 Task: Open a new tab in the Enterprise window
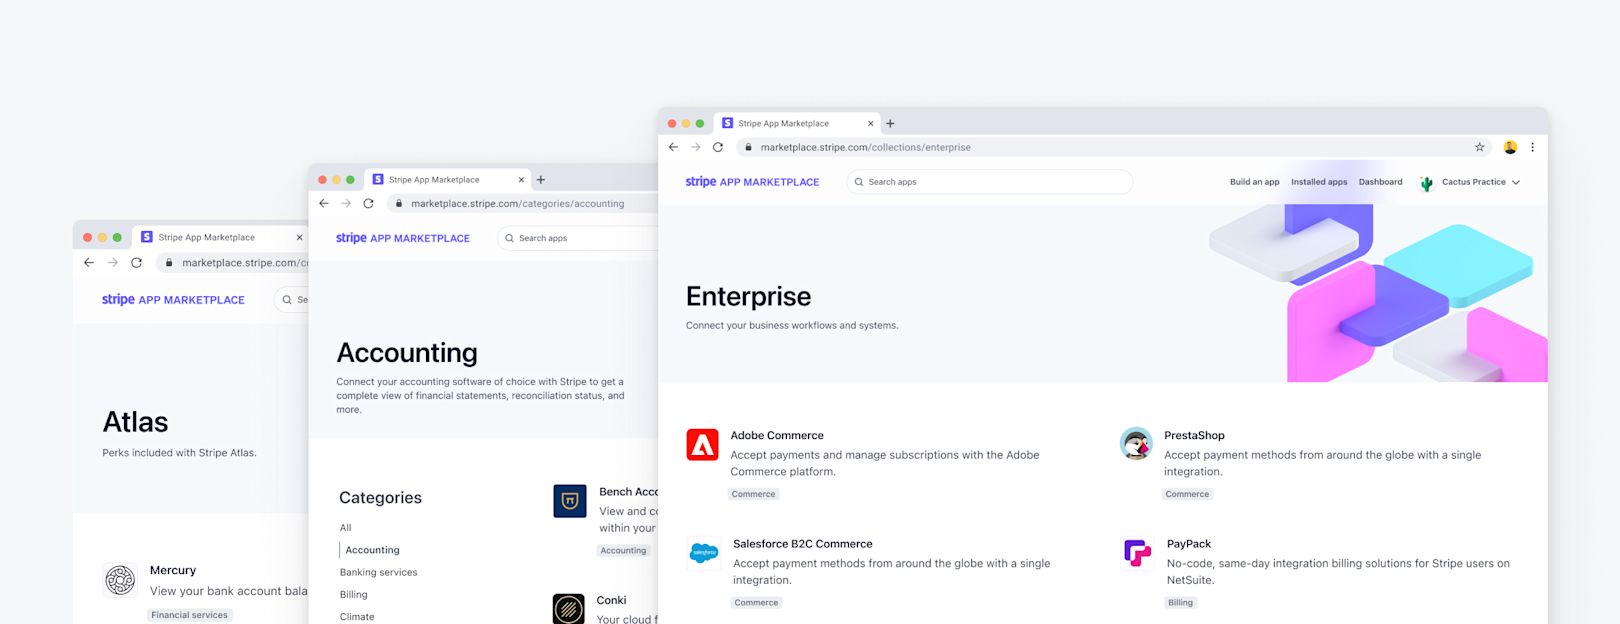[x=890, y=124]
